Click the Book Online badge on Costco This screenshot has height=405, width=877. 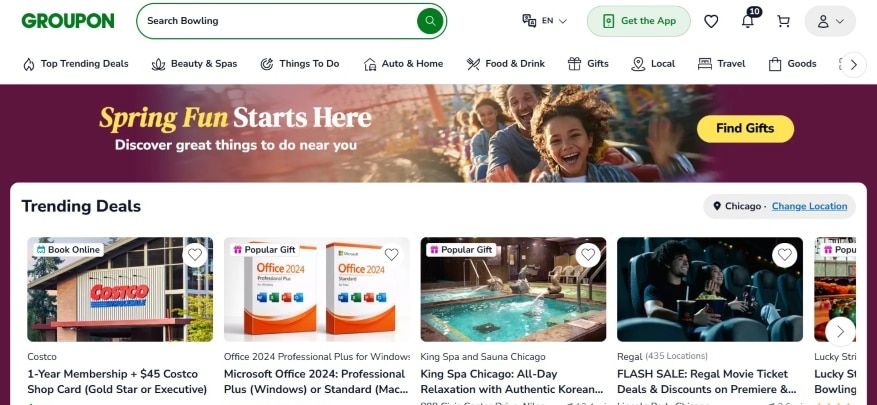[68, 249]
